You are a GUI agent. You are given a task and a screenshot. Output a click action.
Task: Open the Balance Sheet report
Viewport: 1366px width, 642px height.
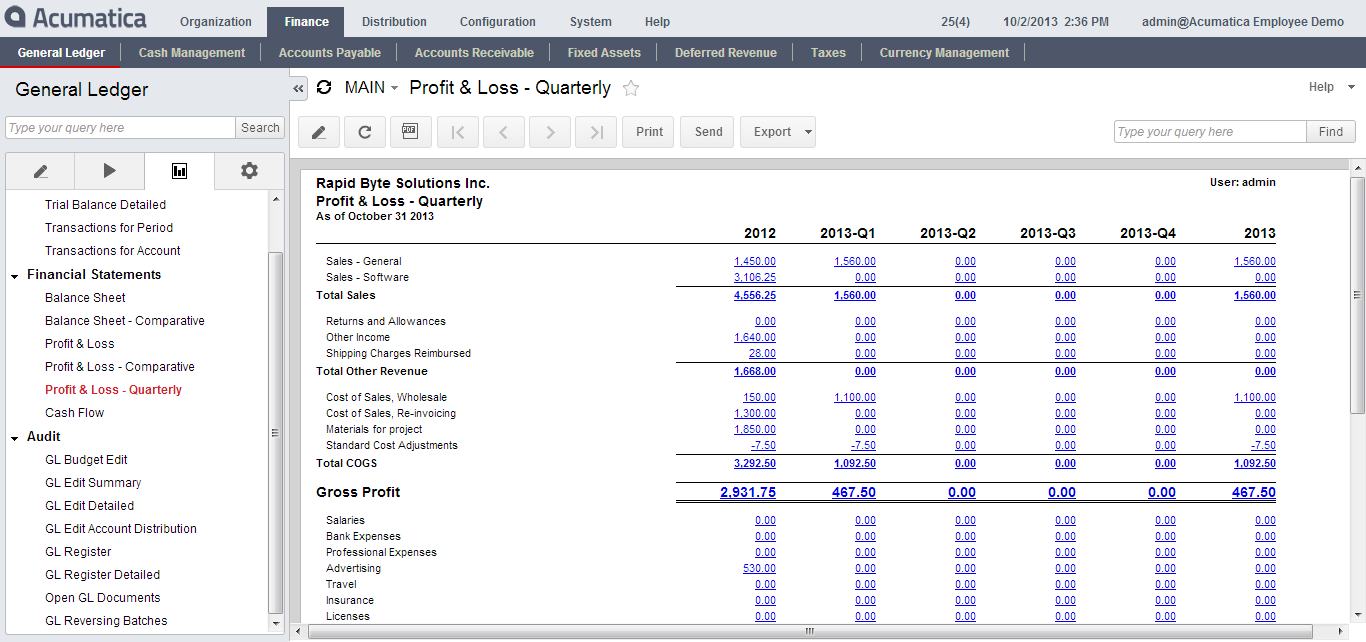(85, 298)
